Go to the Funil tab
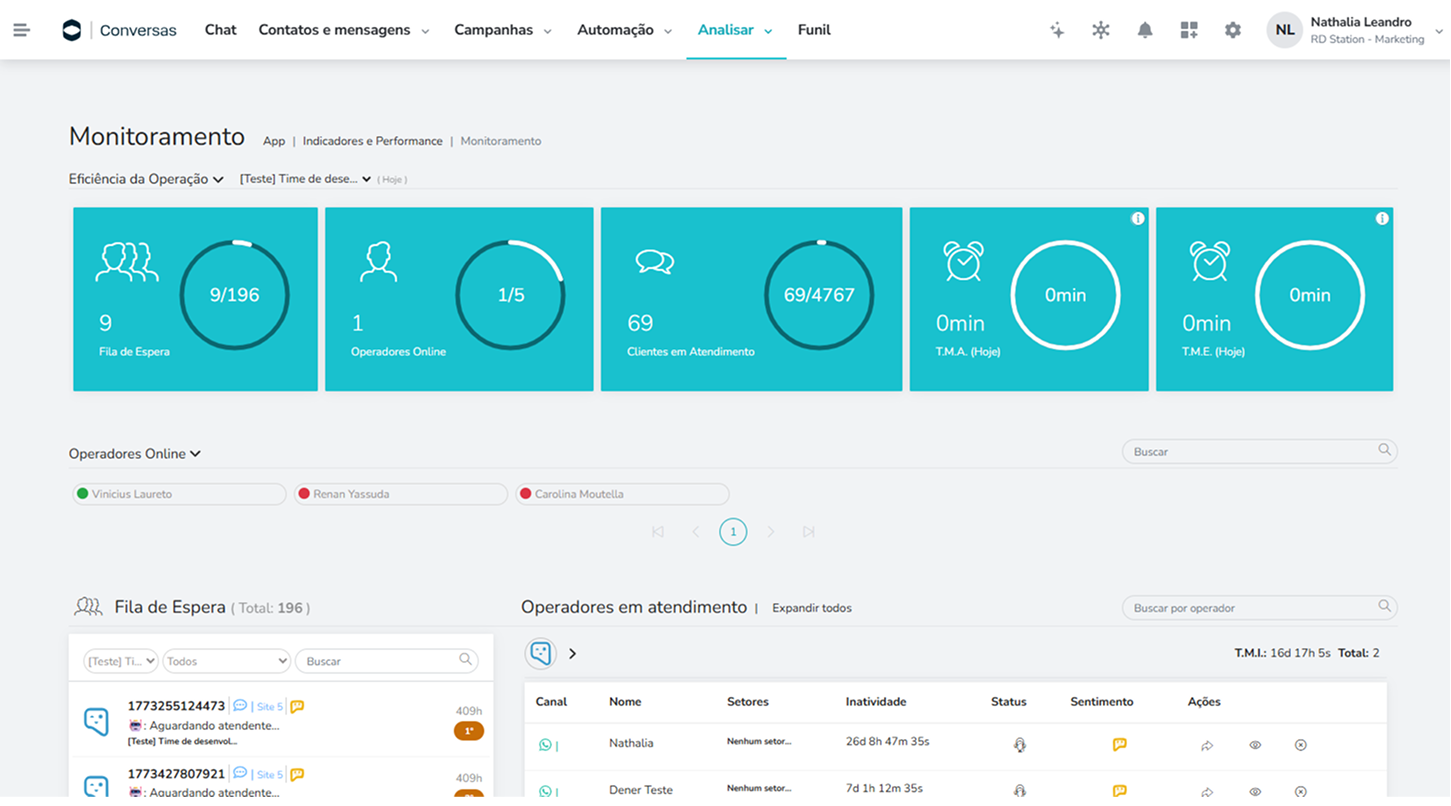The height and width of the screenshot is (806, 1451). point(814,30)
